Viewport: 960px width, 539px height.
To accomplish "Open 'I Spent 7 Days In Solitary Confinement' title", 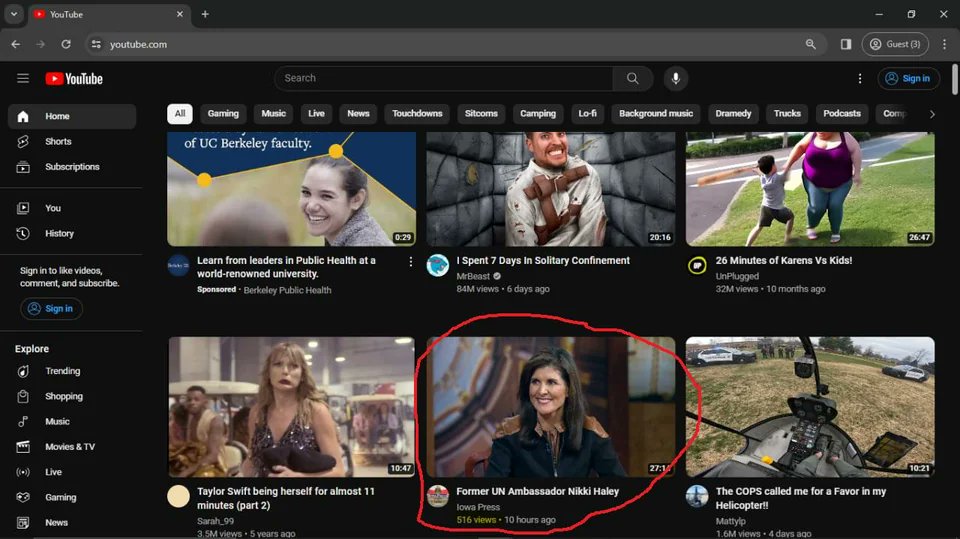I will (x=543, y=260).
